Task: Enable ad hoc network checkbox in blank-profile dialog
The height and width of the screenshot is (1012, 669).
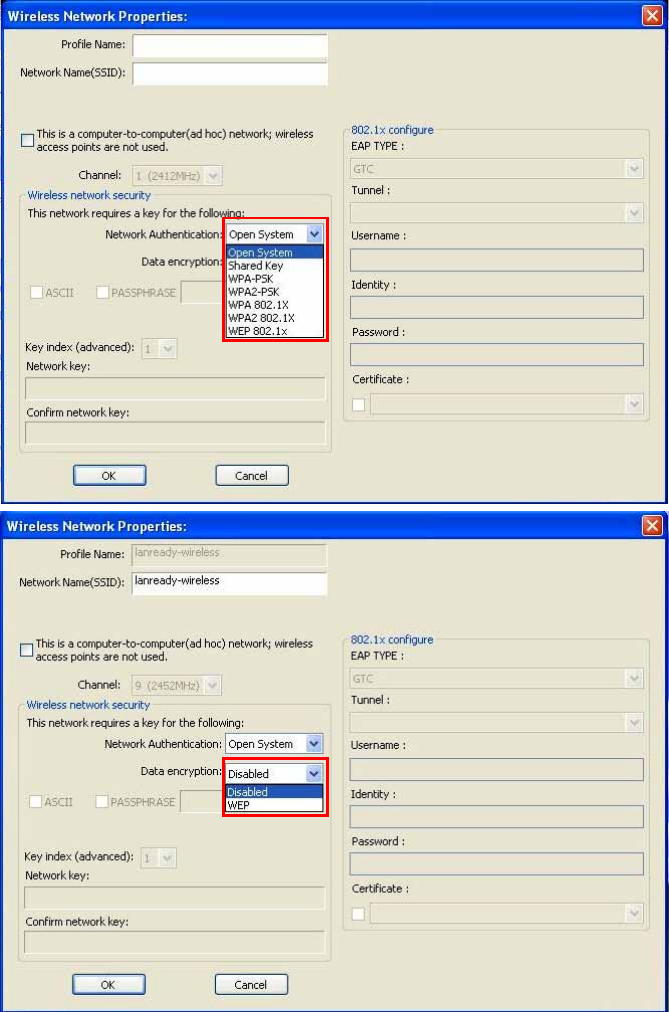Action: click(27, 140)
